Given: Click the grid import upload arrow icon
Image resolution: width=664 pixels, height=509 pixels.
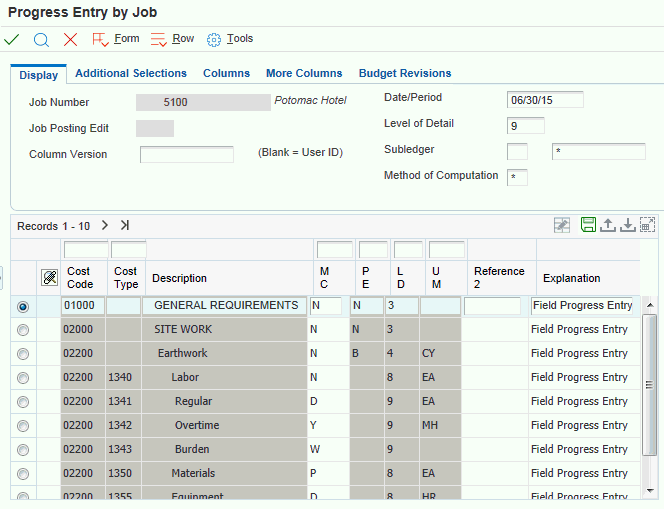Looking at the screenshot, I should 607,225.
